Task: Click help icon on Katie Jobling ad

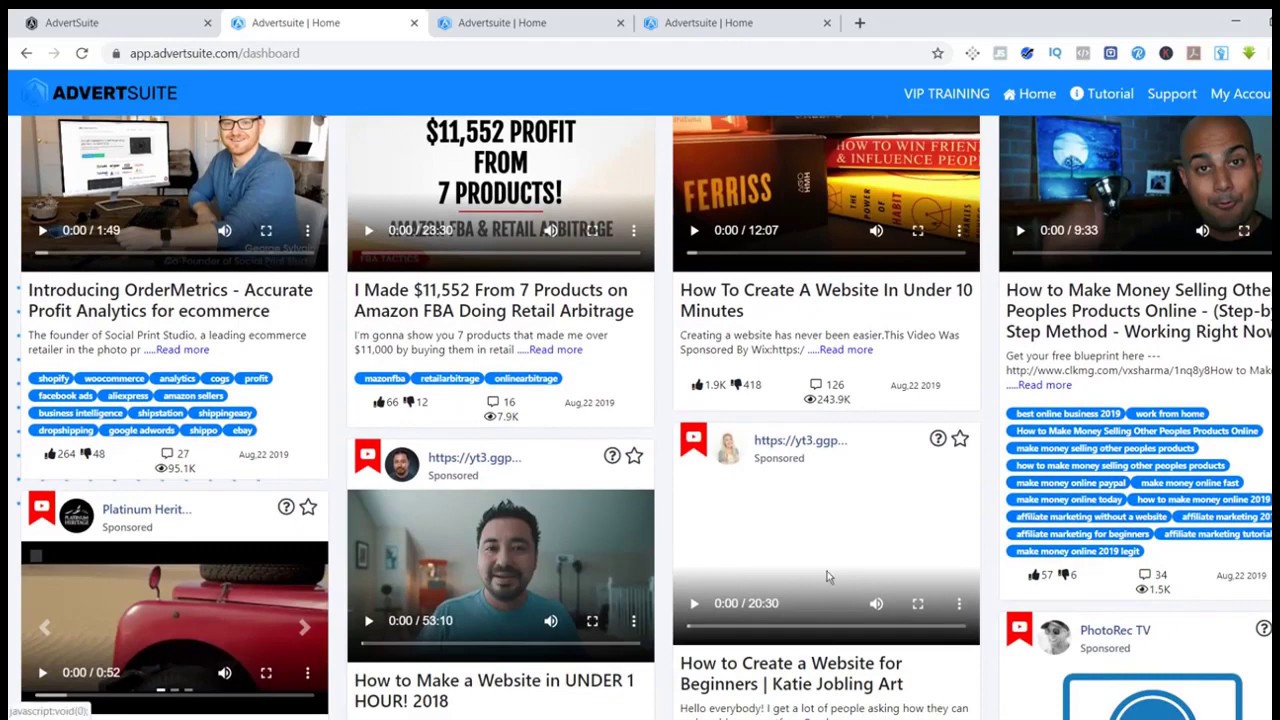Action: 938,439
